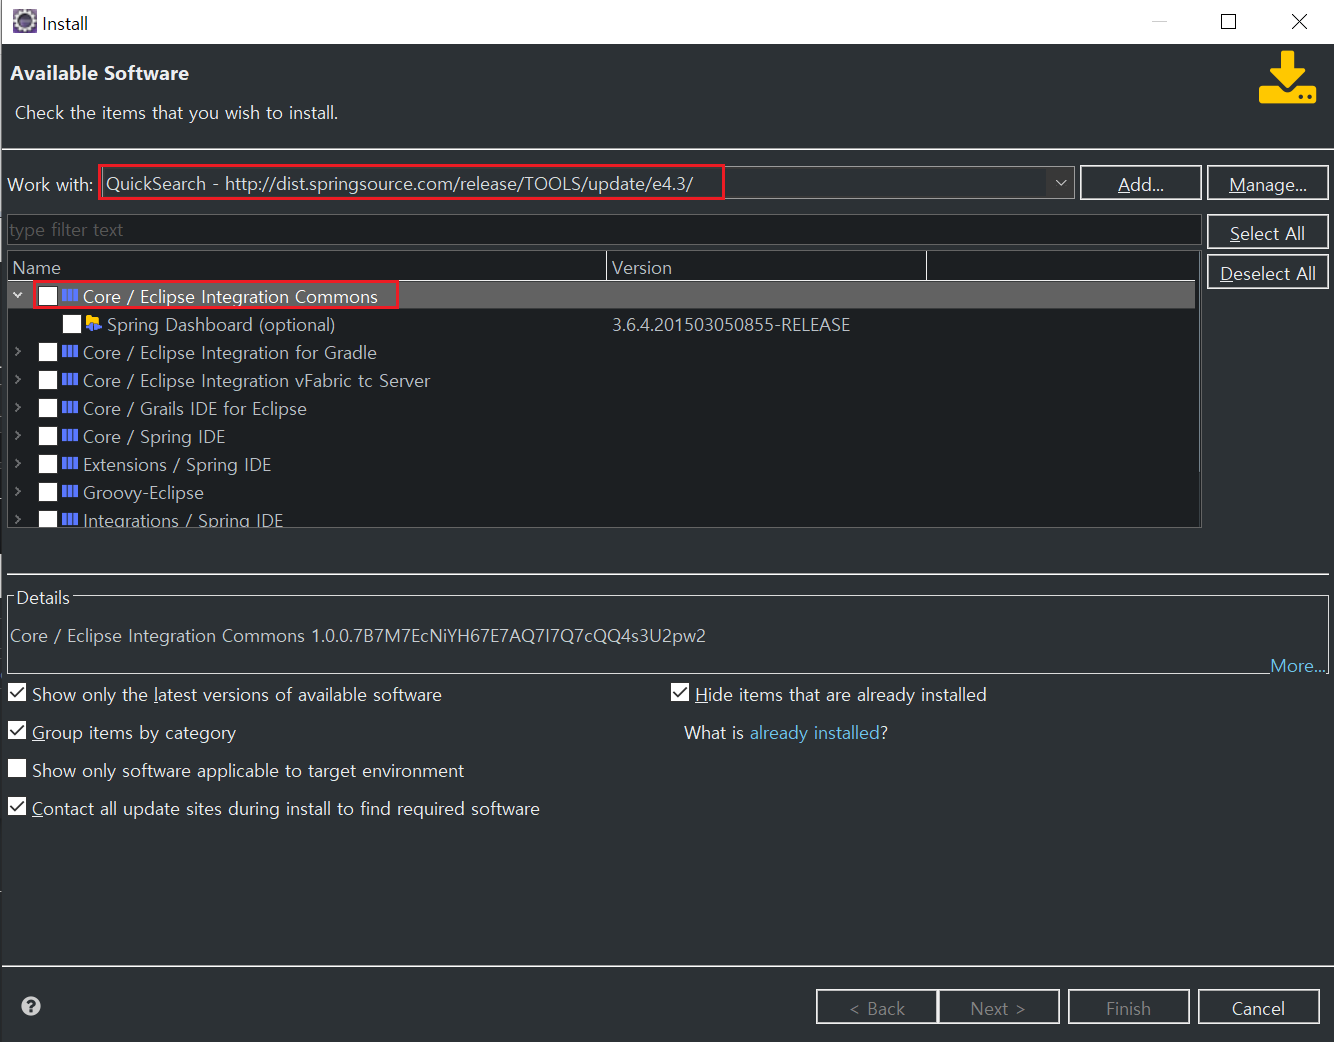1334x1042 pixels.
Task: Click Select All button
Action: pos(1268,232)
